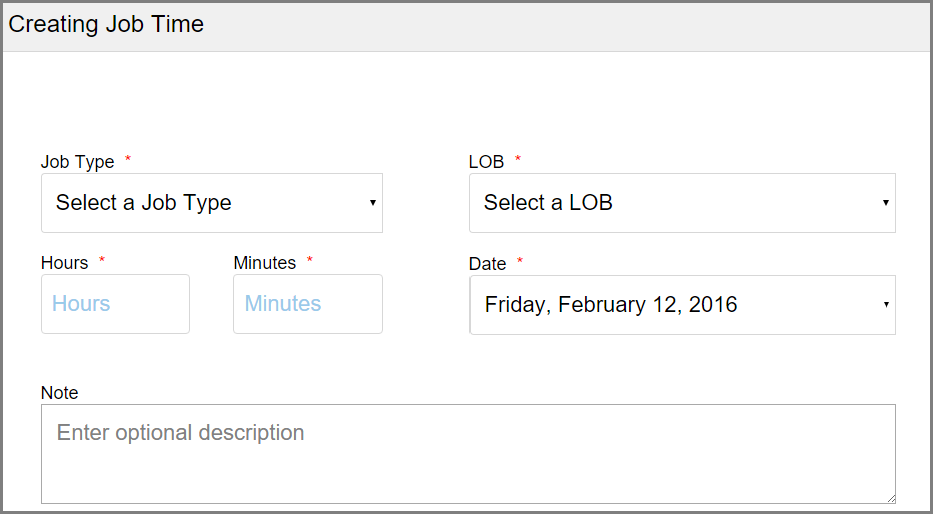
Task: Click the 'Note' field label
Action: tap(59, 393)
